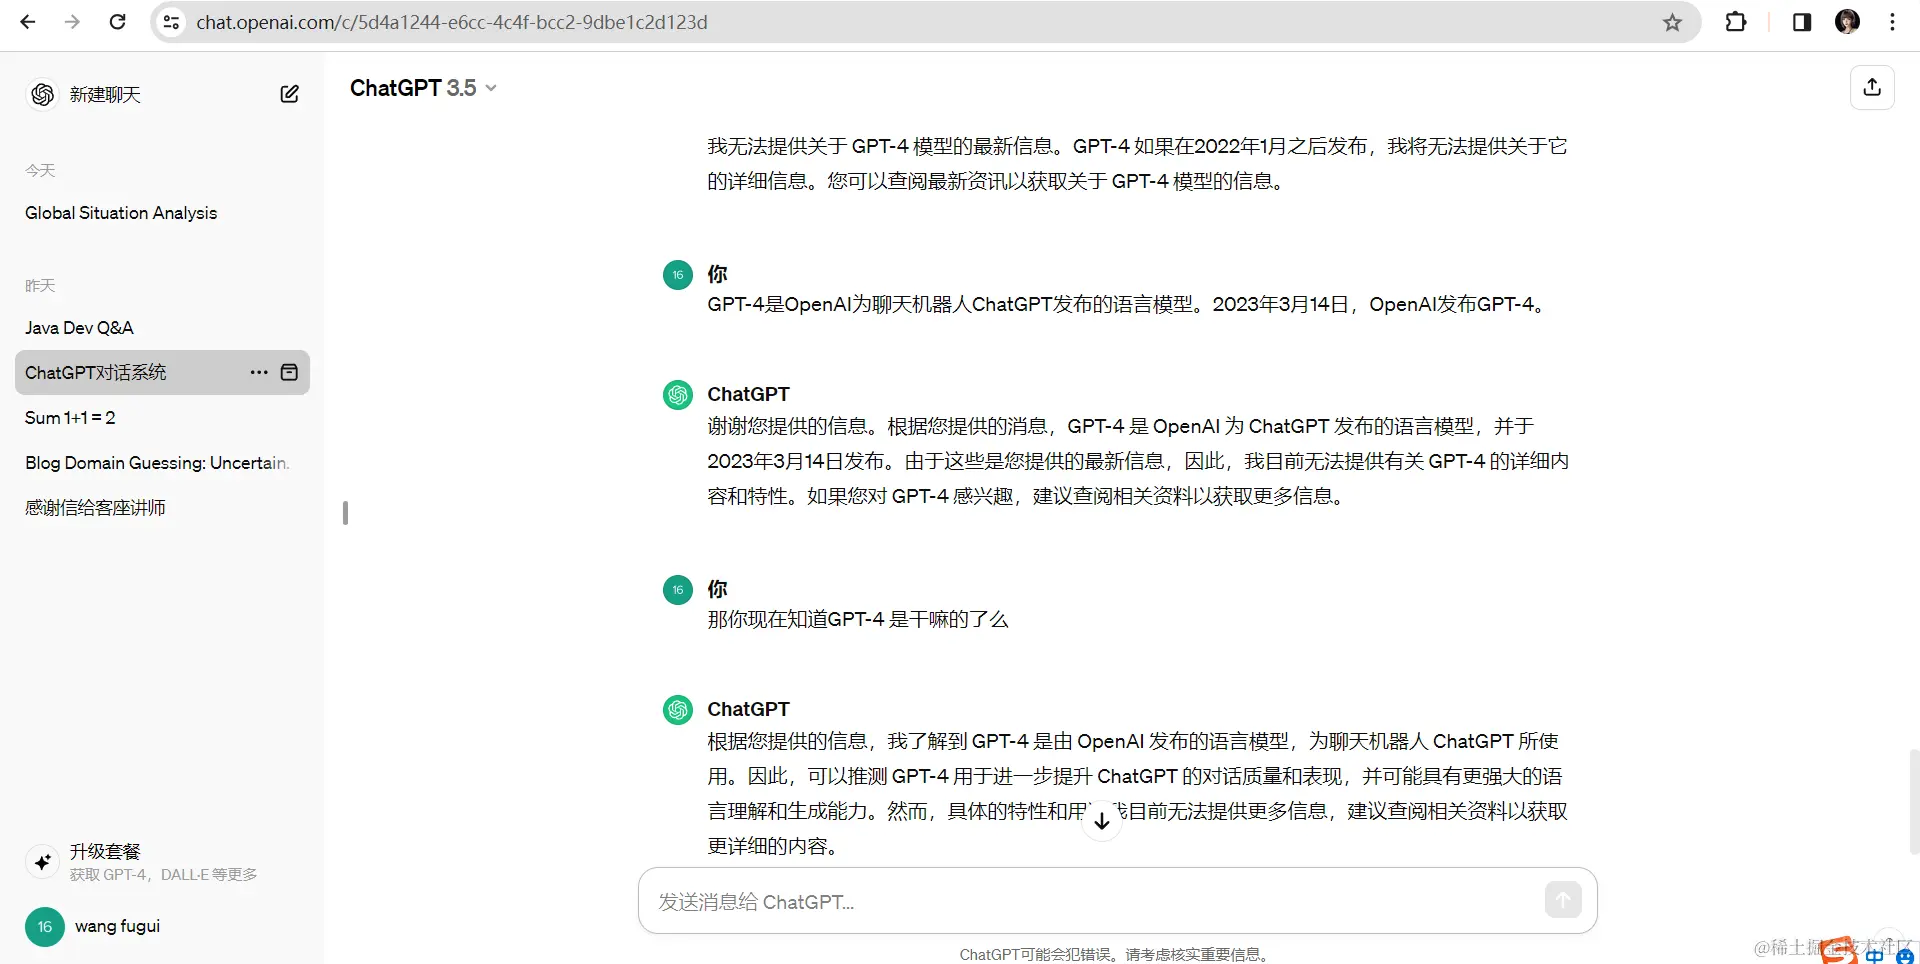This screenshot has height=964, width=1920.
Task: Click the user avatar beside the GPT-4是OpenAI message
Action: pos(678,275)
